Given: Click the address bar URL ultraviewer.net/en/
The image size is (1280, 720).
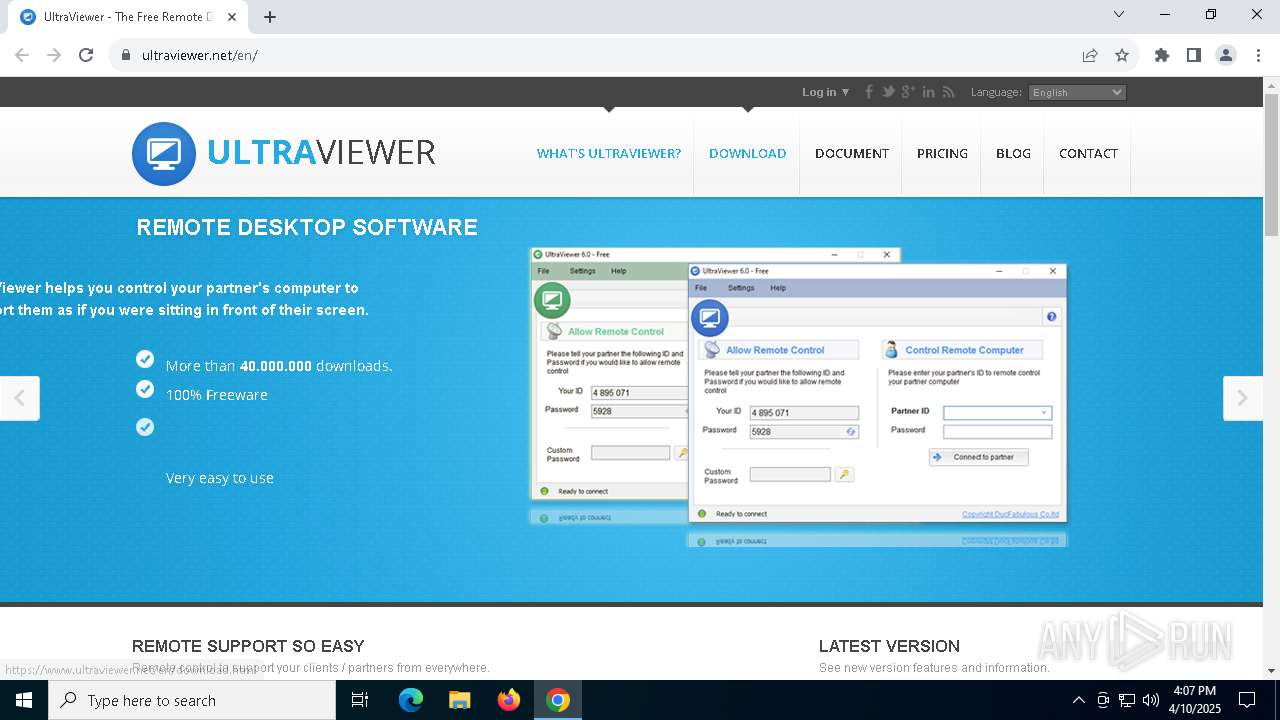Looking at the screenshot, I should coord(200,55).
